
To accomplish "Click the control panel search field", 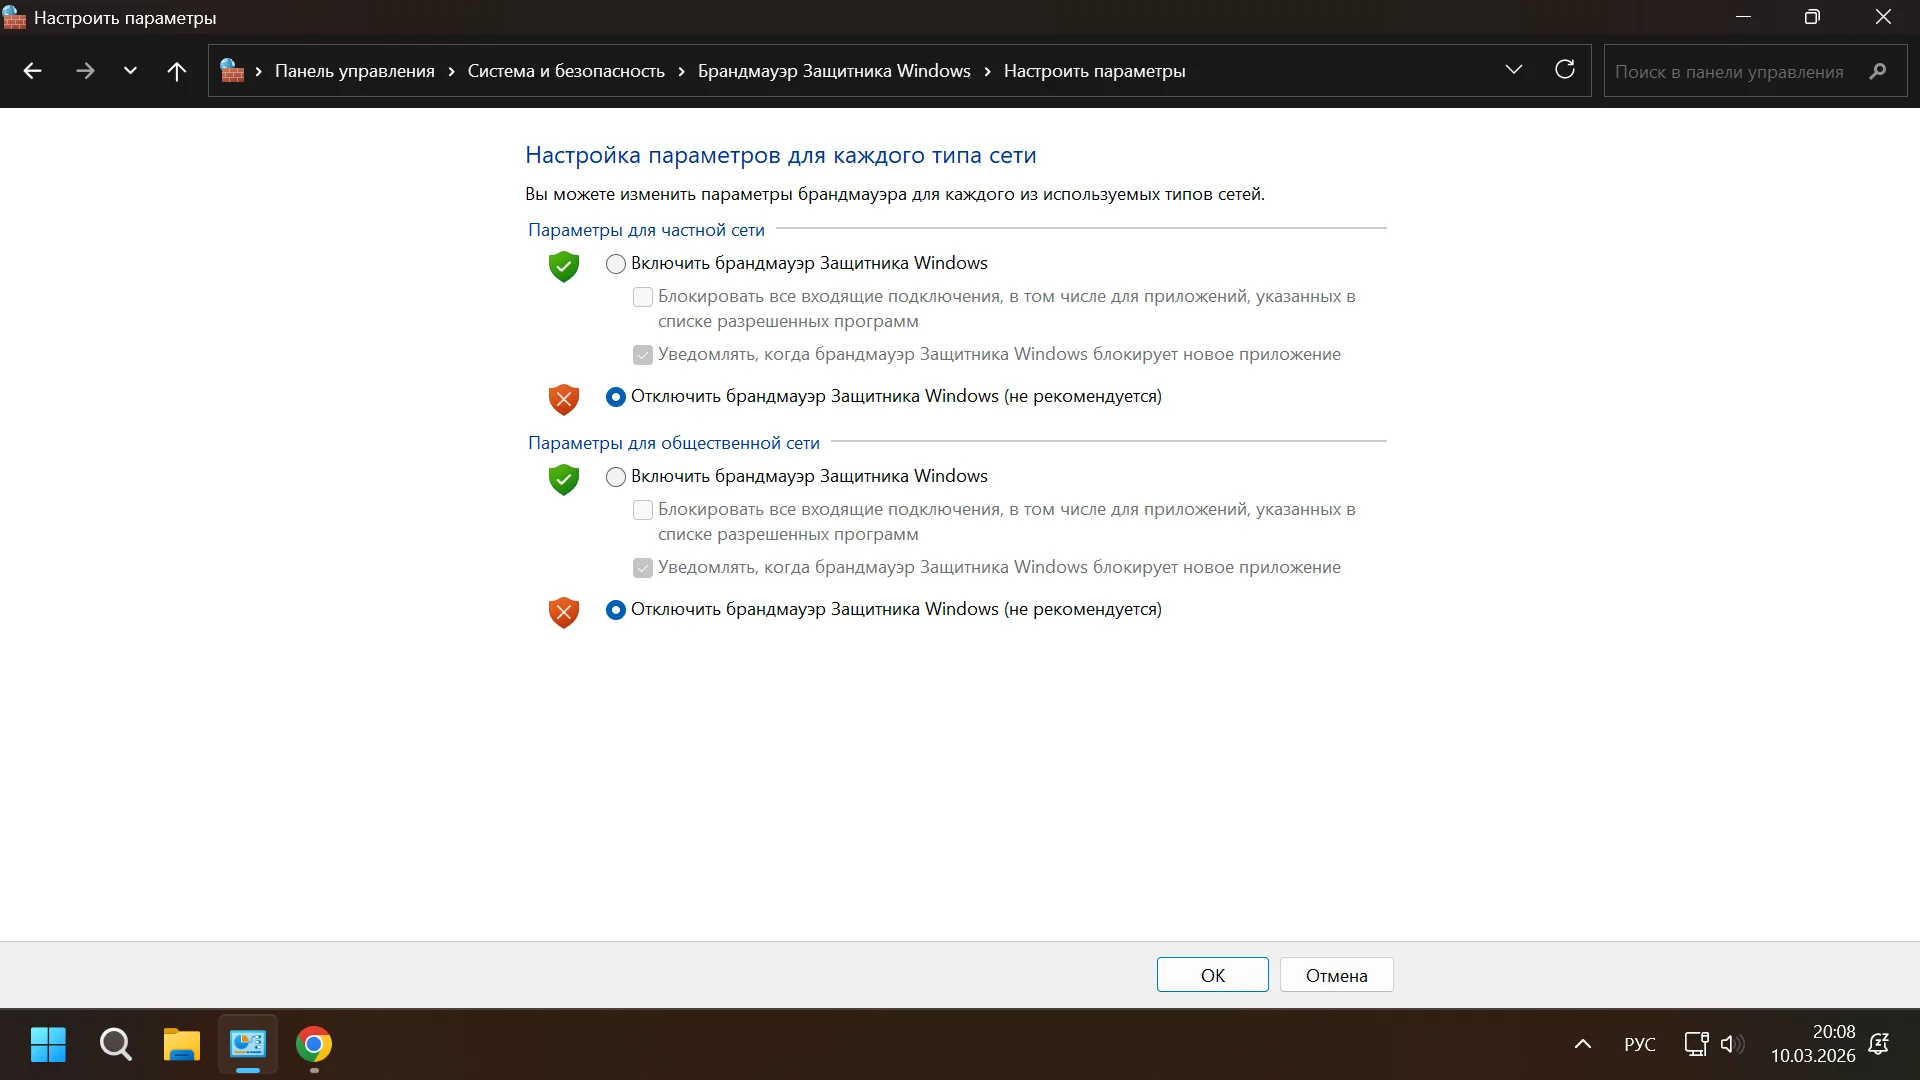I will (x=1729, y=72).
